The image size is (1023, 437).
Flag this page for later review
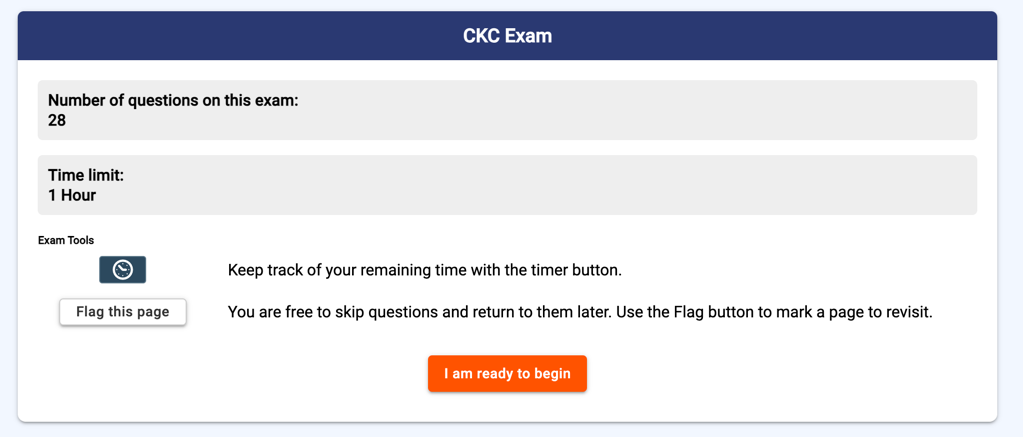point(123,312)
